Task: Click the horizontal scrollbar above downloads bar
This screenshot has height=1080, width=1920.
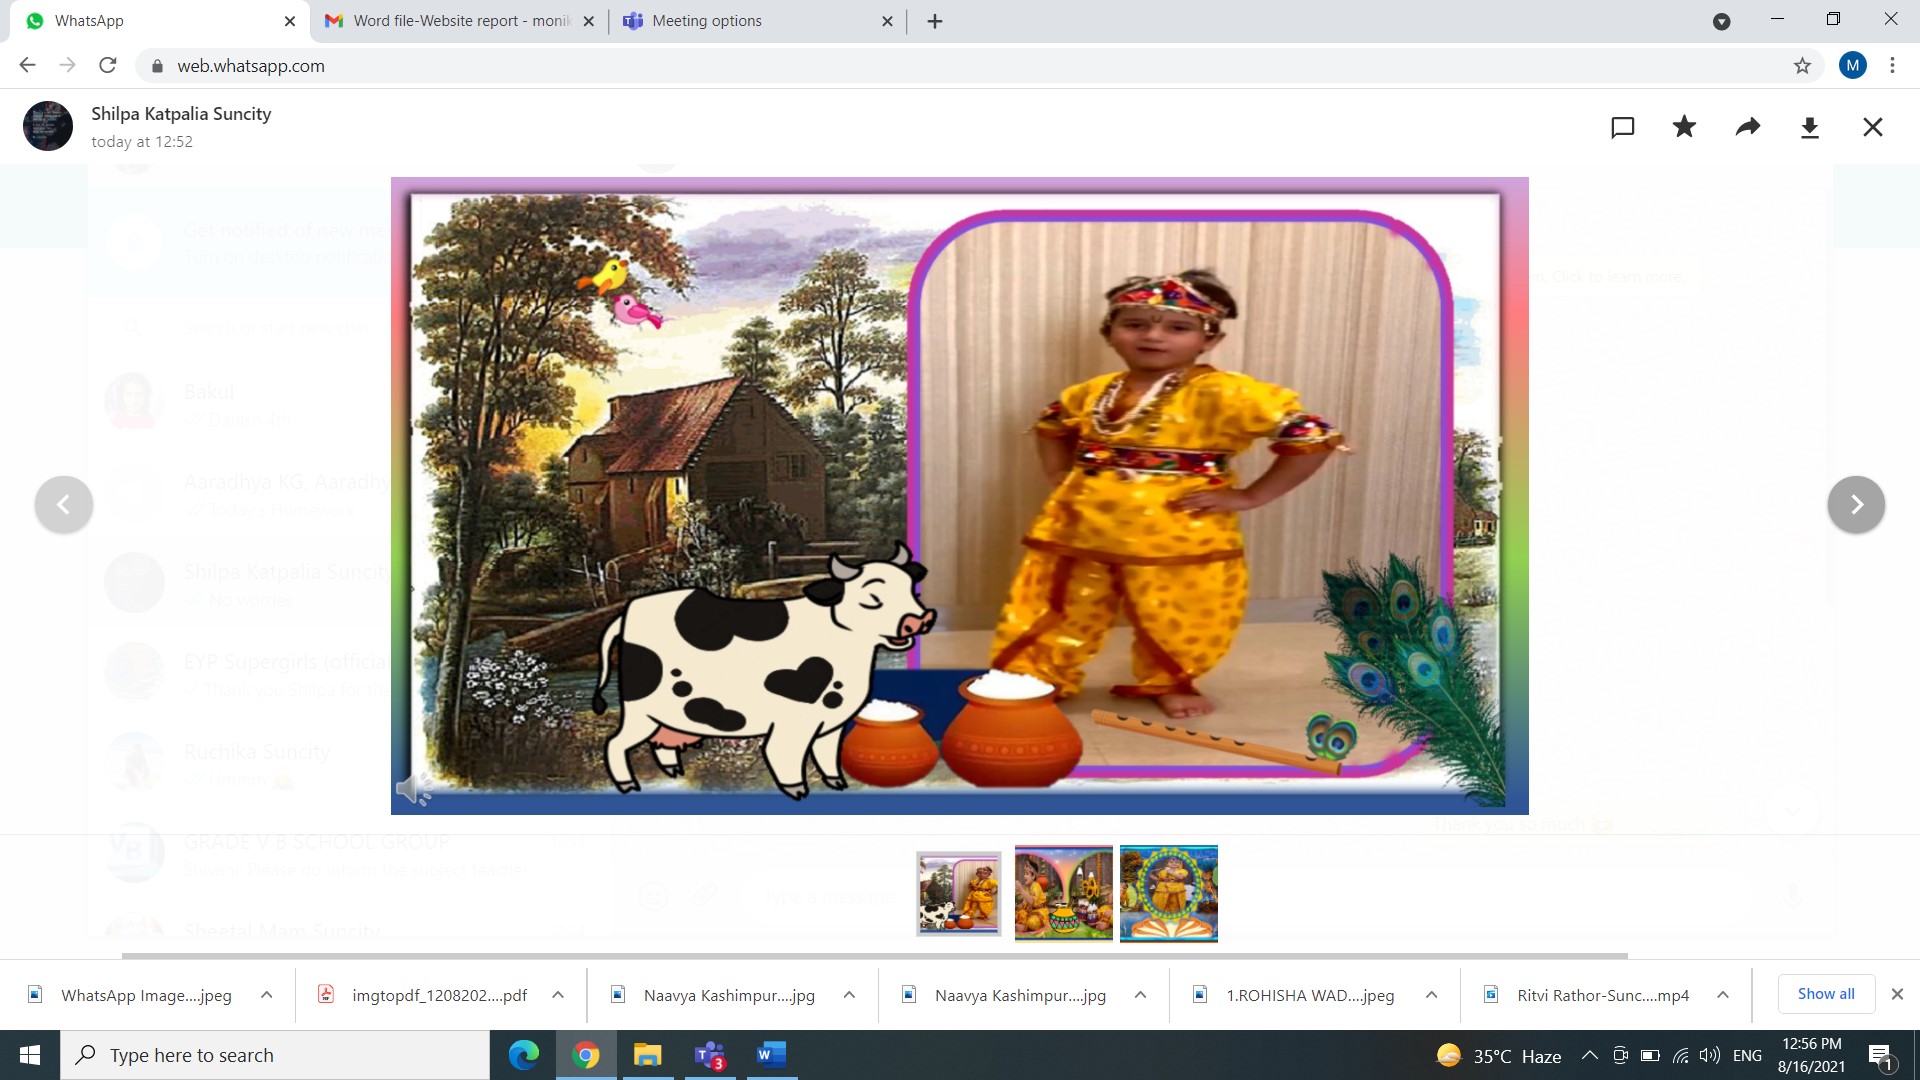Action: pyautogui.click(x=875, y=955)
